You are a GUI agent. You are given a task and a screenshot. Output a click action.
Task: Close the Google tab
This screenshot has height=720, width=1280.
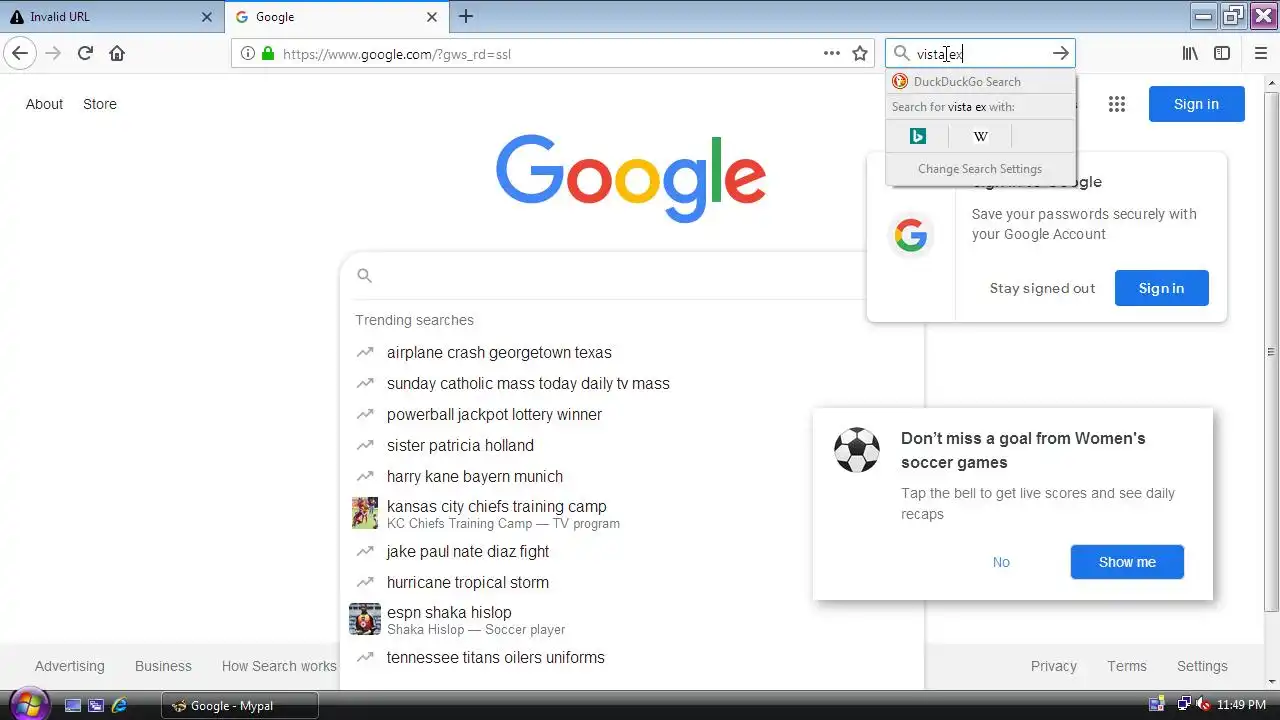tap(432, 17)
